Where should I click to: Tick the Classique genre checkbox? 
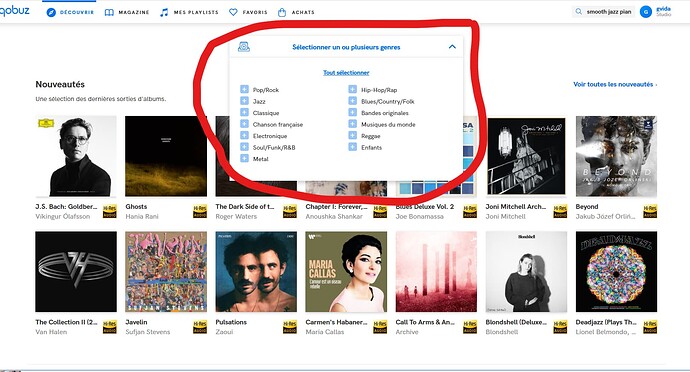tap(244, 112)
